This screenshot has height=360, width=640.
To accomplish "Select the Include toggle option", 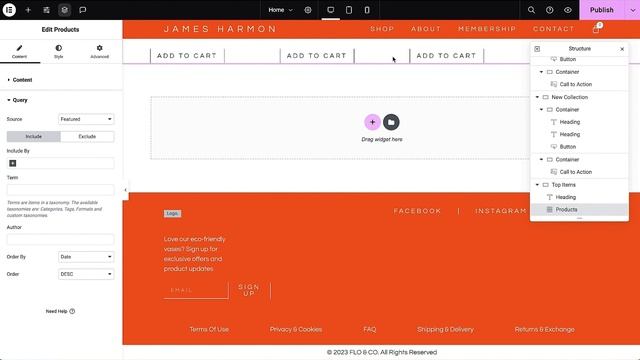I will click(x=33, y=136).
